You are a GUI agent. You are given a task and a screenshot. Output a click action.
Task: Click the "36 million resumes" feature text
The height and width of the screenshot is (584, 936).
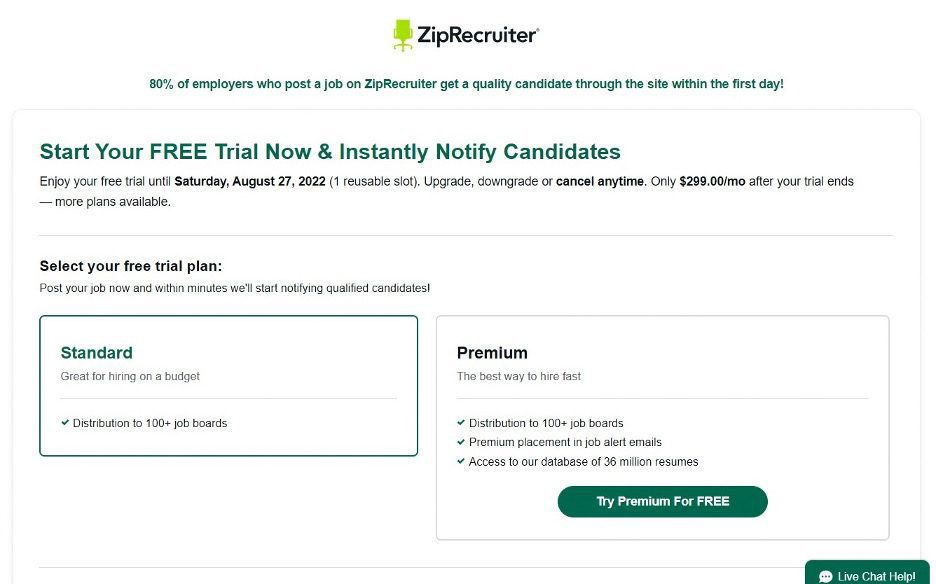coord(644,462)
